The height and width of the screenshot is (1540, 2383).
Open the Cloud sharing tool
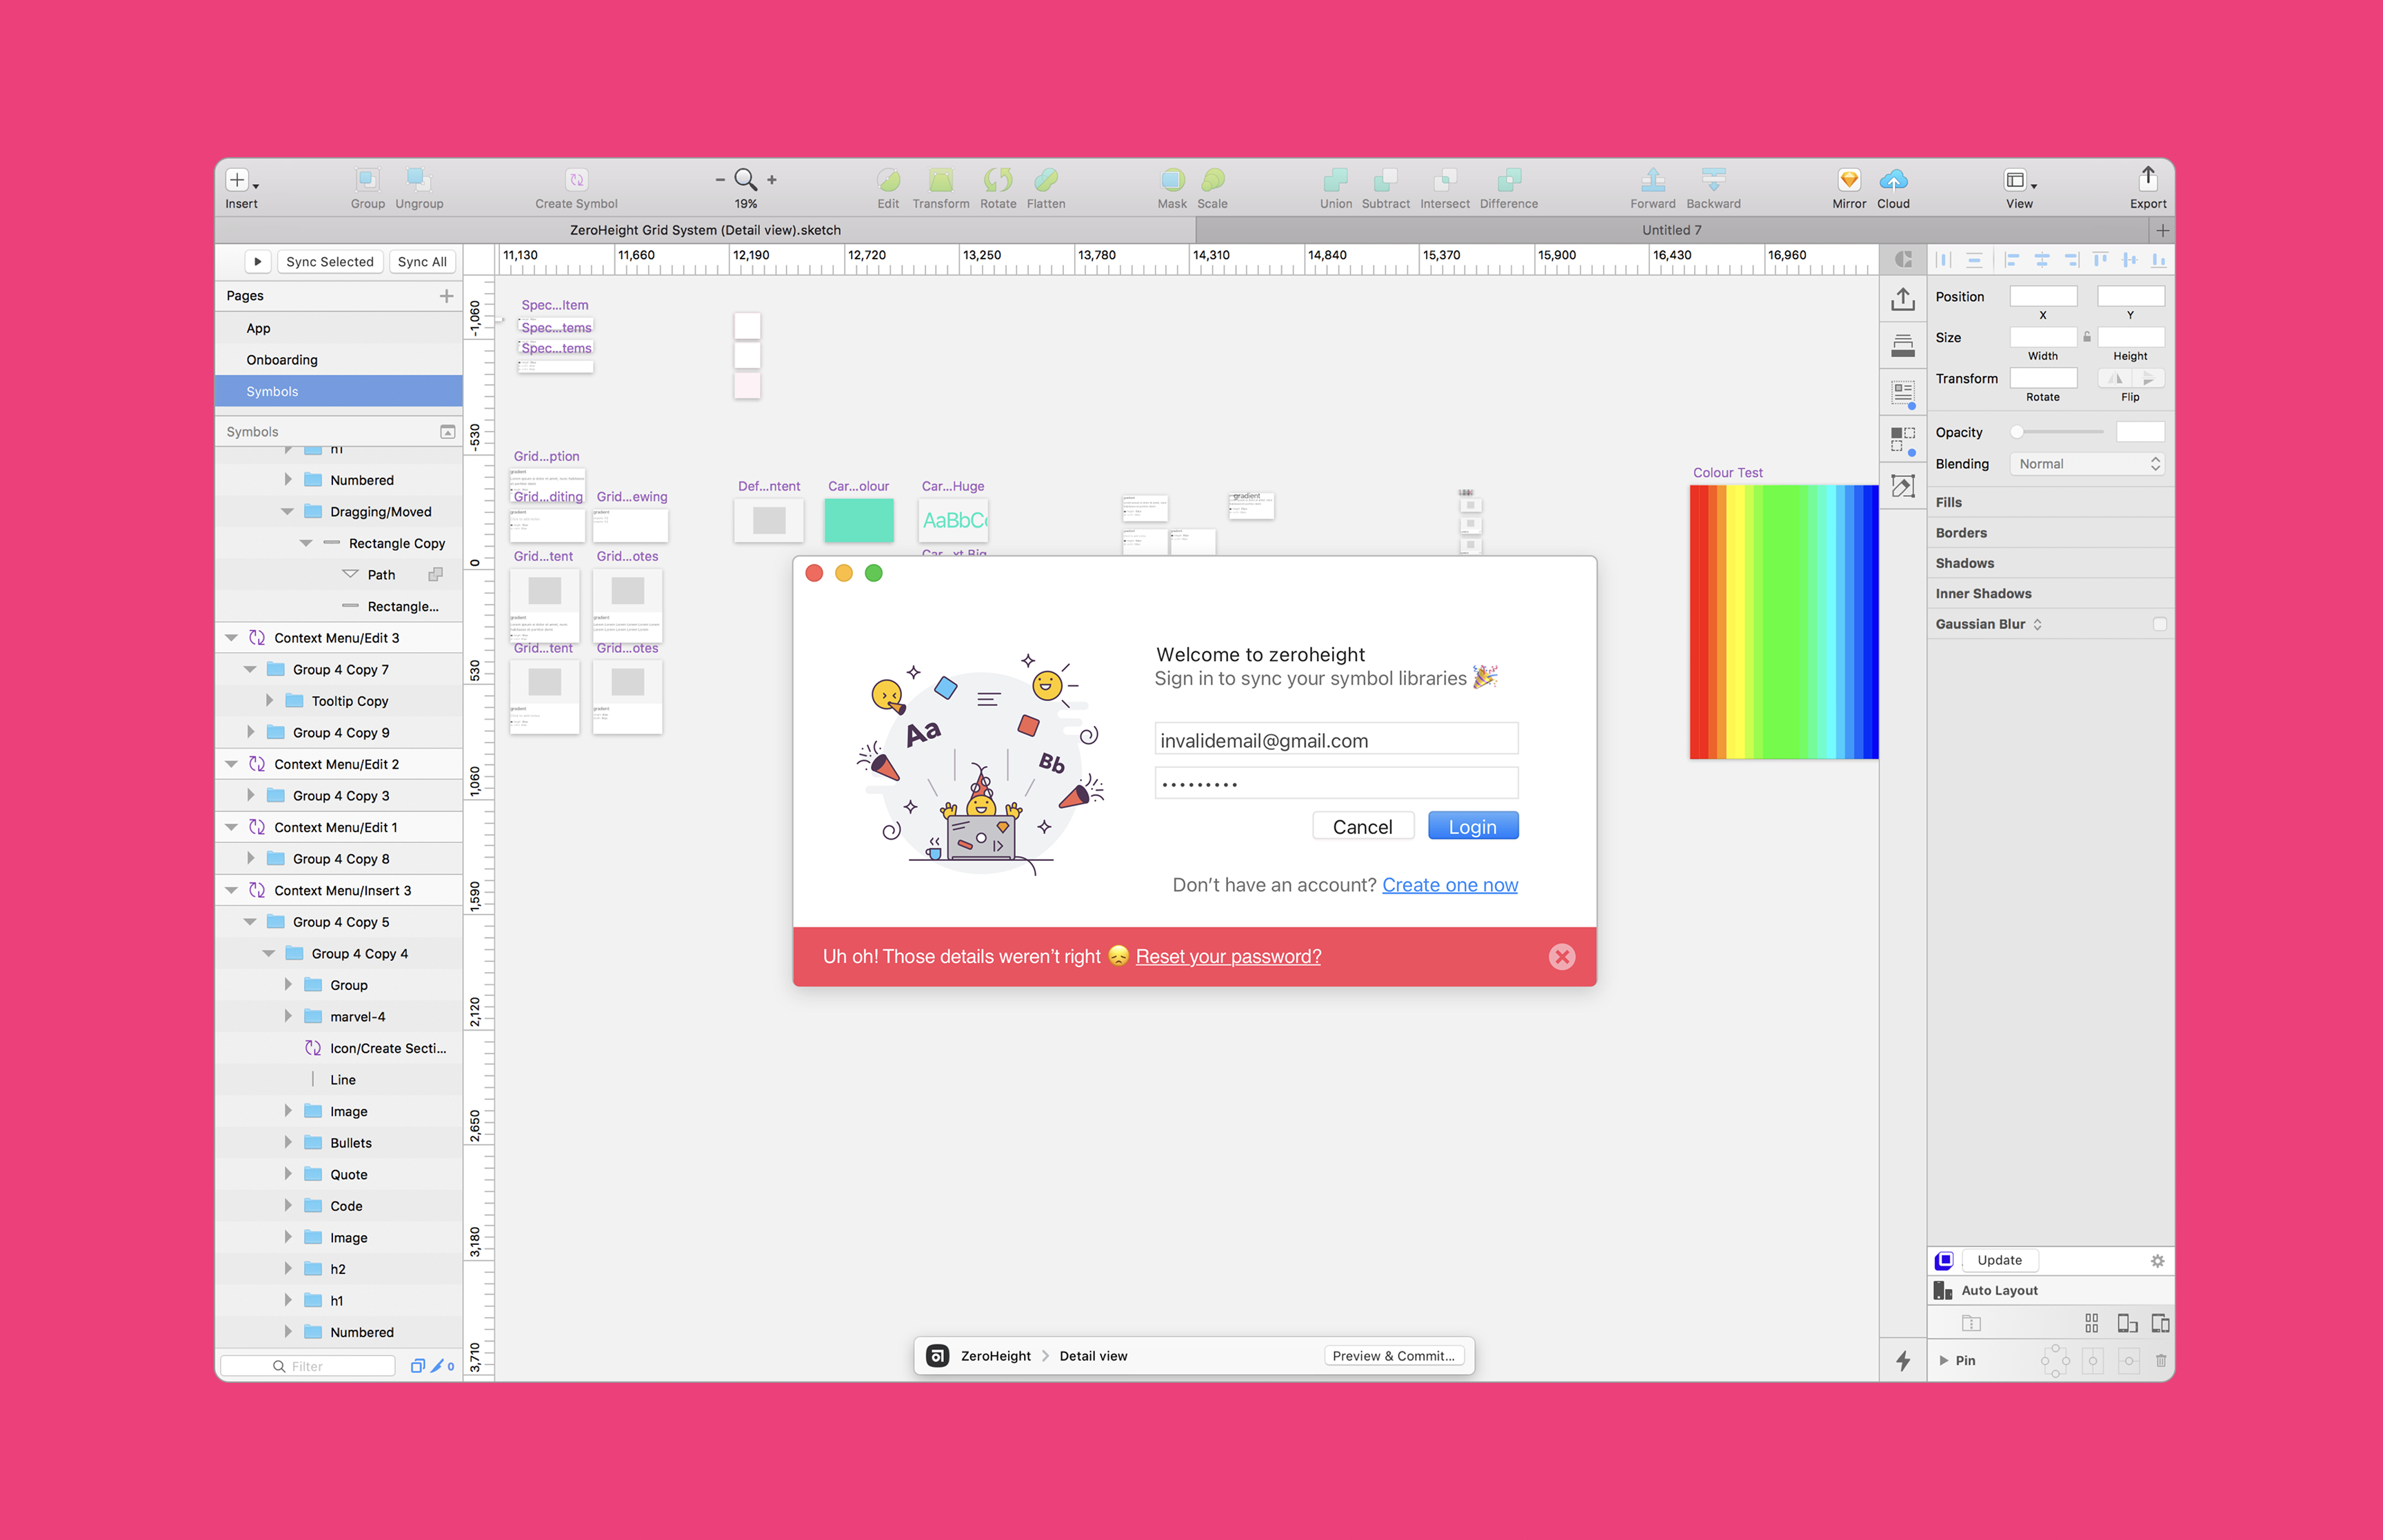(x=1893, y=180)
